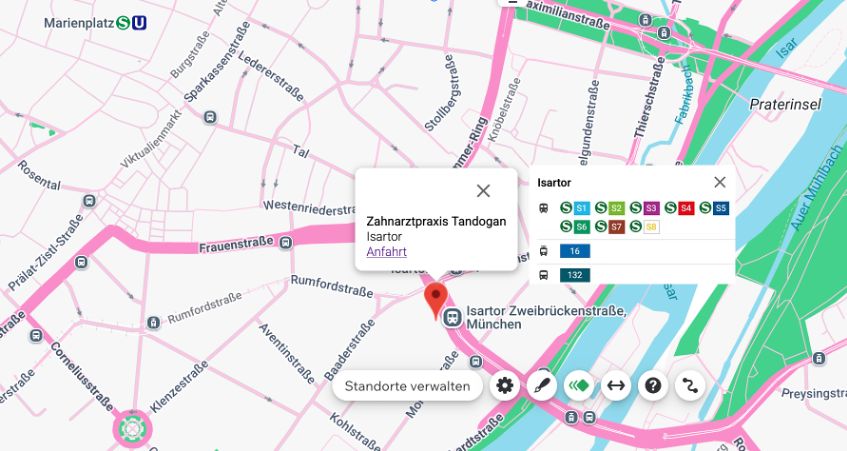Image resolution: width=847 pixels, height=451 pixels.
Task: Click transit stop near Sparkassenstraße label
Action: pyautogui.click(x=210, y=117)
